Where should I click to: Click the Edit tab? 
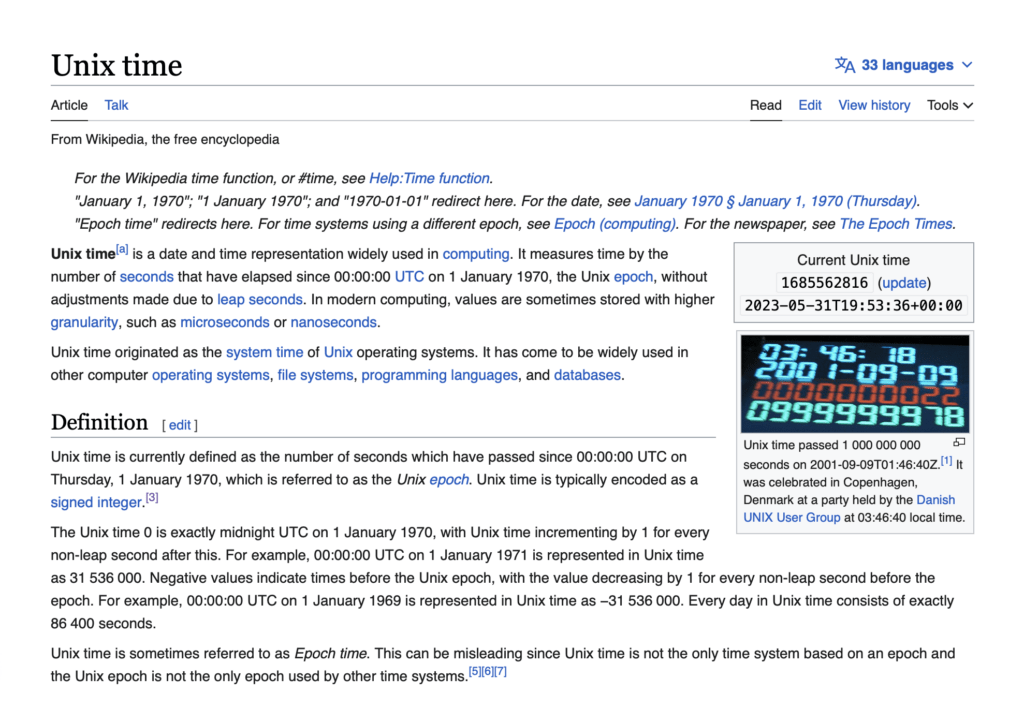[810, 105]
